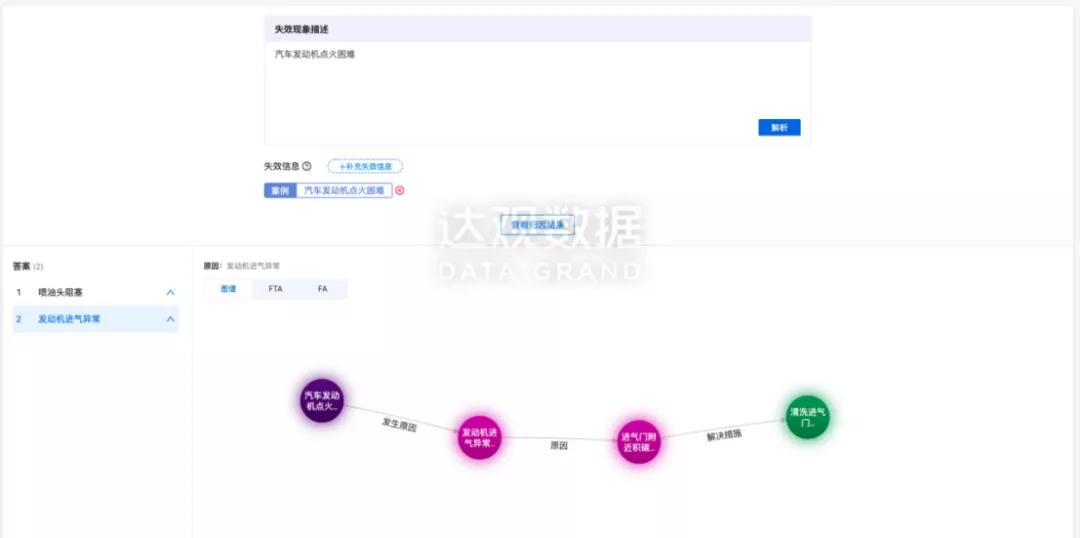Viewport: 1080px width, 538px height.
Task: Remove the 汽车发动机点火困难 case tag
Action: coord(400,190)
